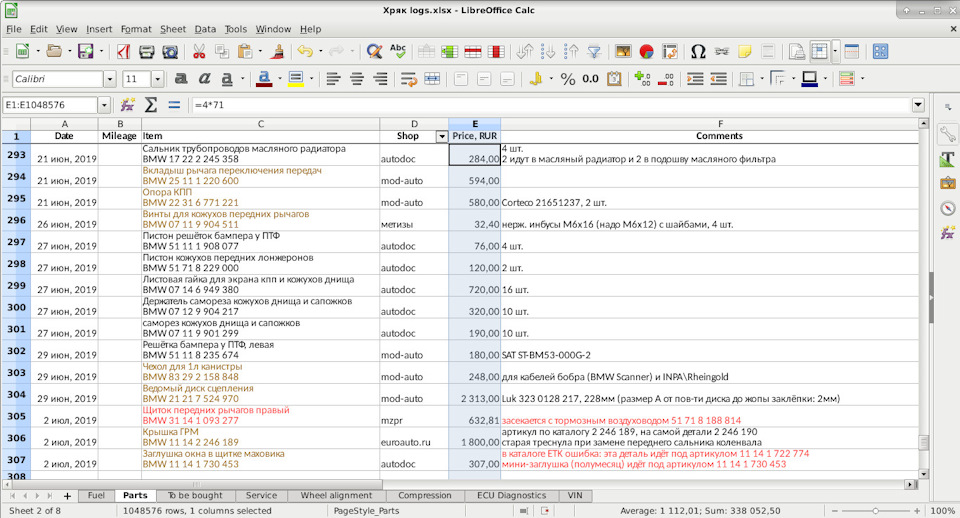The height and width of the screenshot is (518, 960).
Task: Toggle print preview
Action: [x=170, y=51]
